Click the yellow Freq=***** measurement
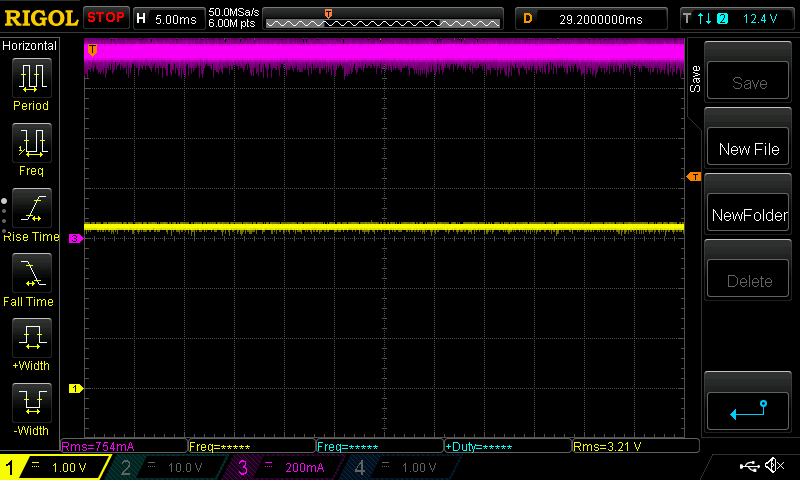Viewport: 800px width, 480px height. click(x=252, y=446)
